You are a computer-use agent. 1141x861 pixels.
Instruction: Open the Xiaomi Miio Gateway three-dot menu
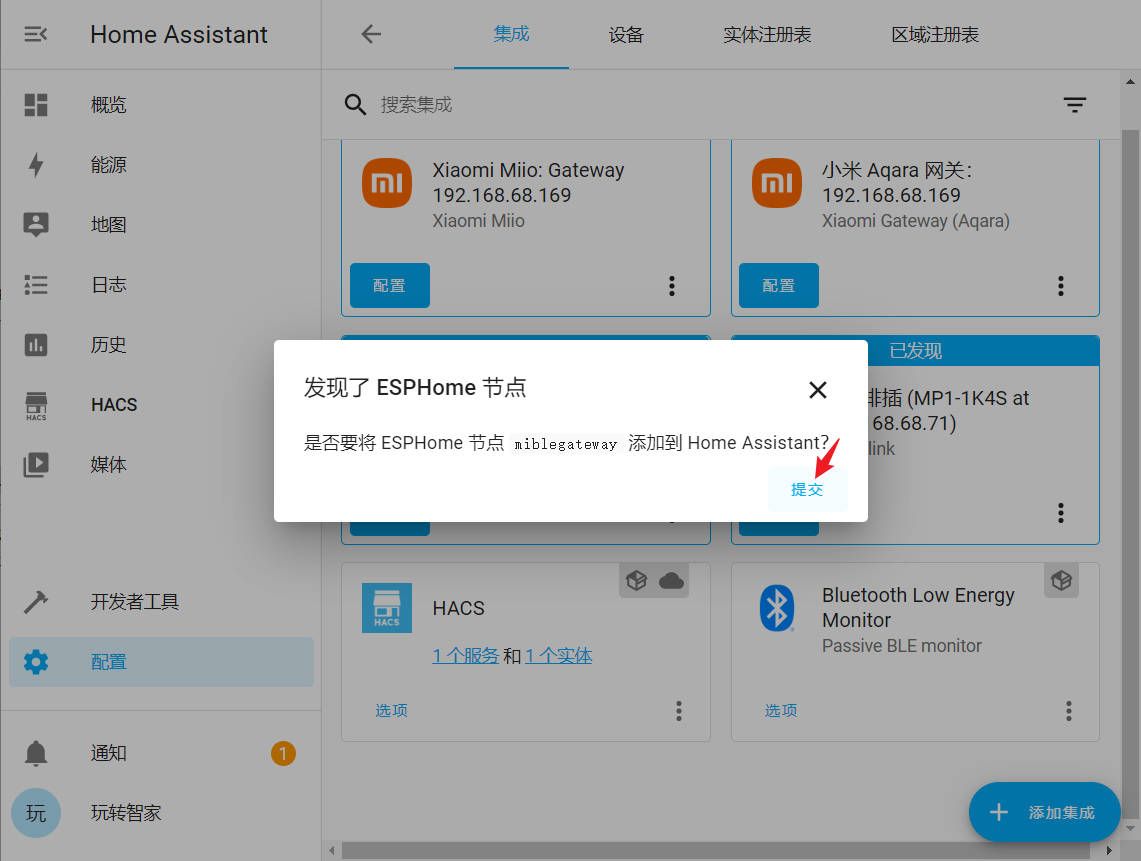click(672, 285)
